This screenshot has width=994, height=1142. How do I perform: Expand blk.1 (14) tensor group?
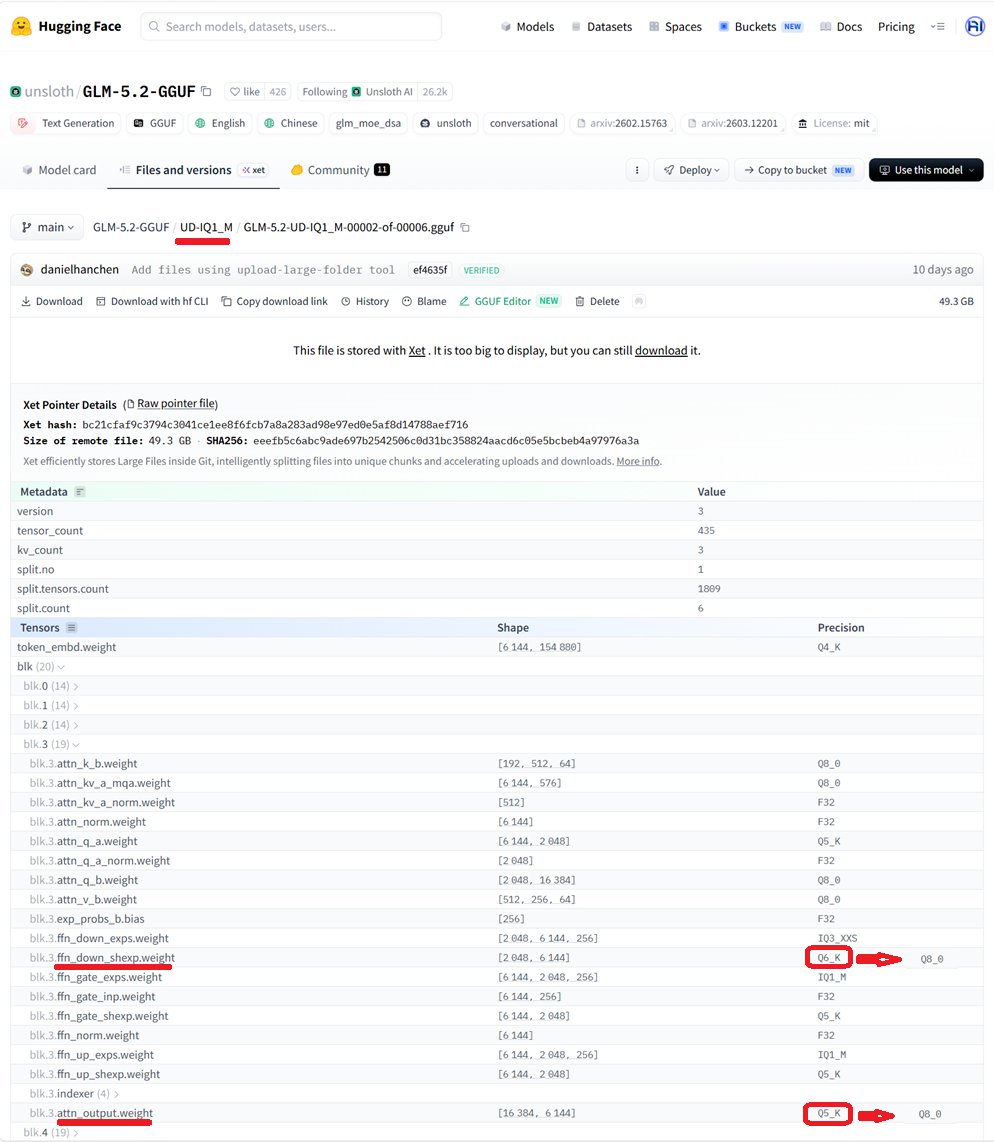click(50, 706)
